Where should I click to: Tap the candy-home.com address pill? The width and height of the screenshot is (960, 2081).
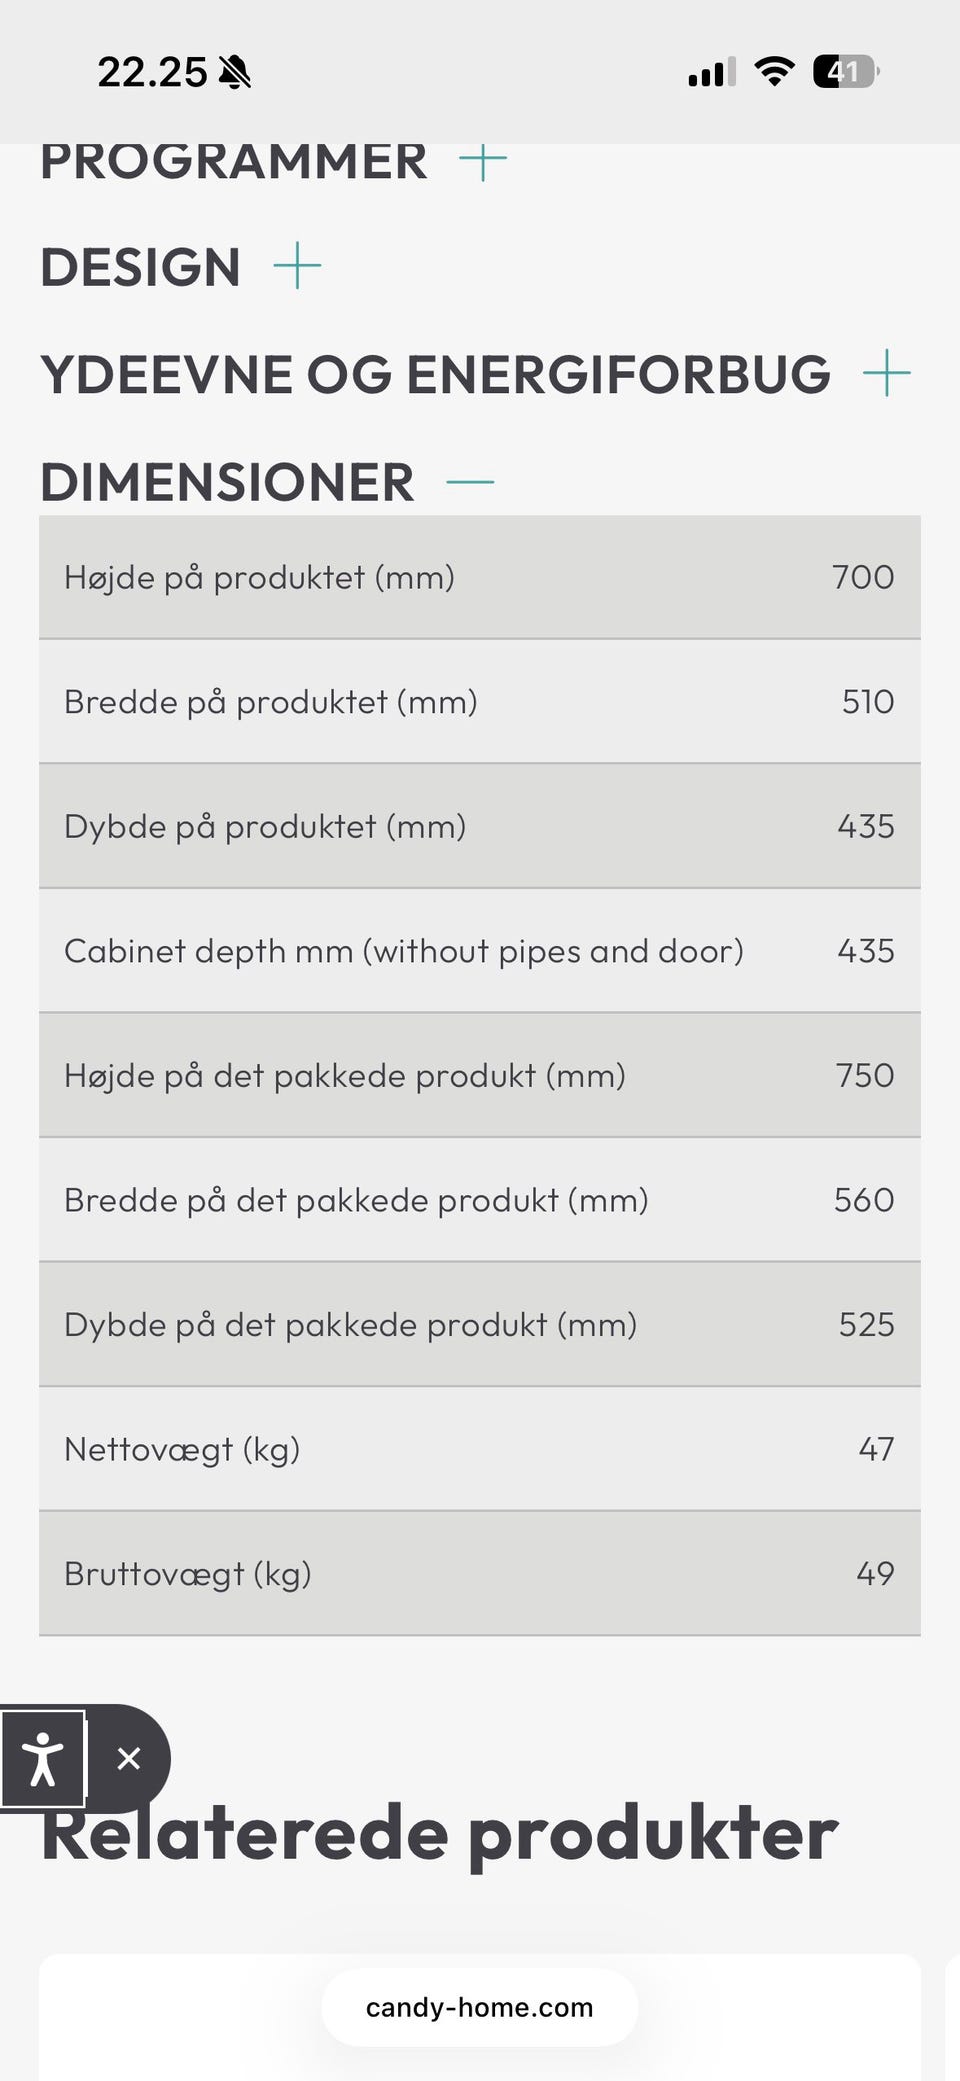(x=479, y=2007)
